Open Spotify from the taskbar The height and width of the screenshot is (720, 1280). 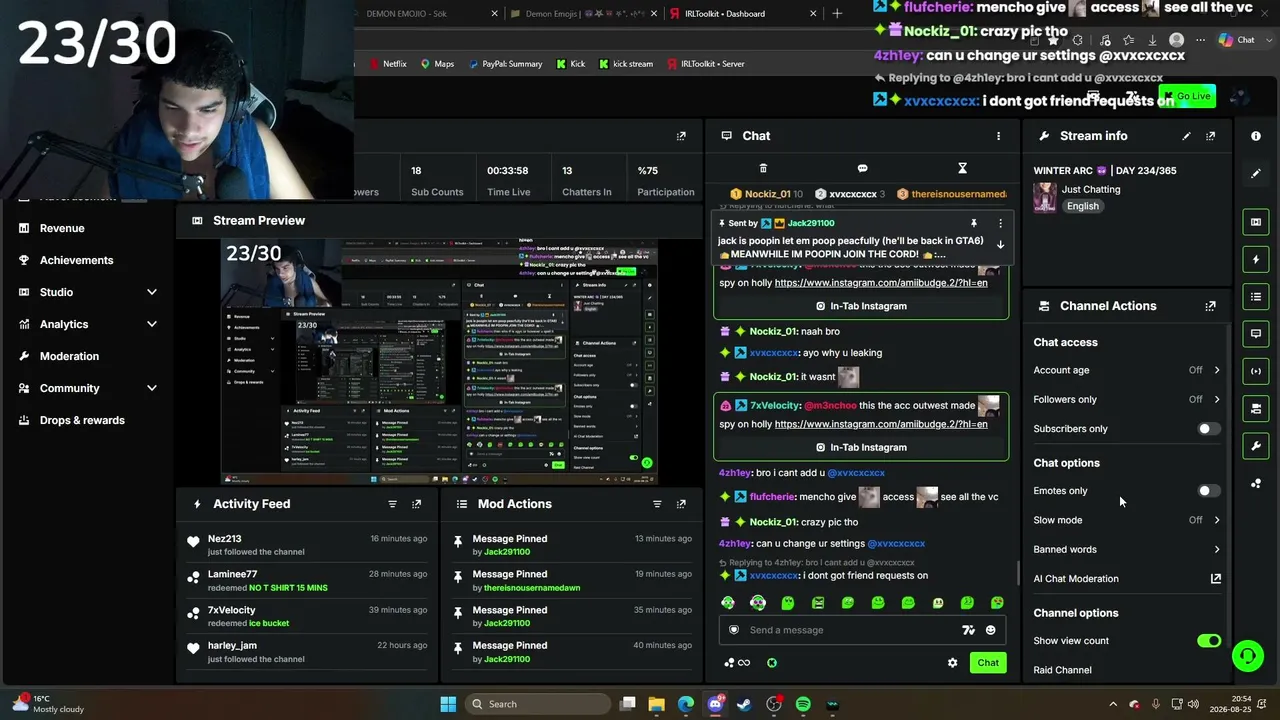803,704
